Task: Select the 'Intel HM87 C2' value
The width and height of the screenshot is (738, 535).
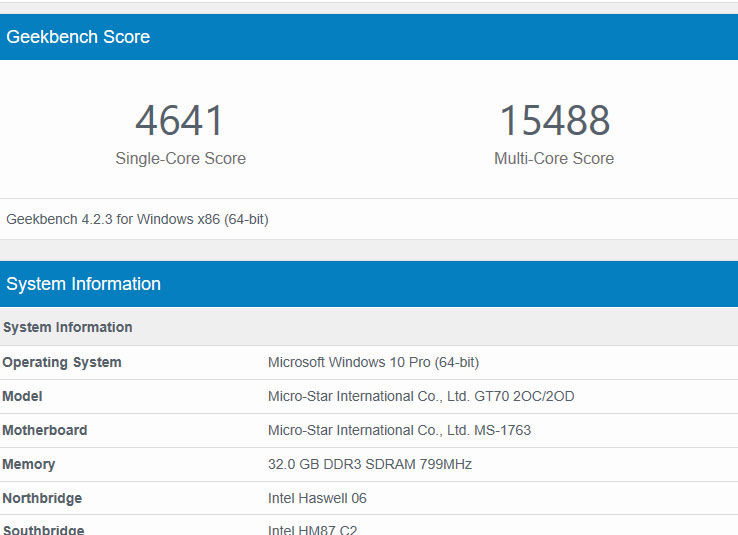Action: pyautogui.click(x=313, y=529)
